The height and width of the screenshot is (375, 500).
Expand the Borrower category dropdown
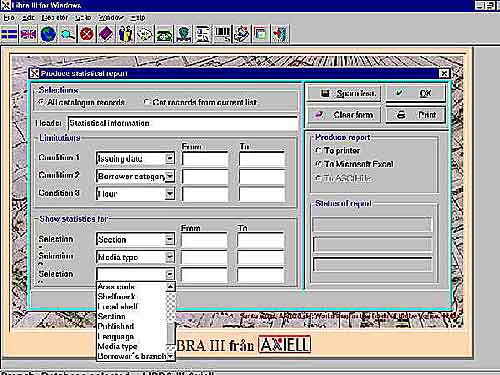point(170,176)
